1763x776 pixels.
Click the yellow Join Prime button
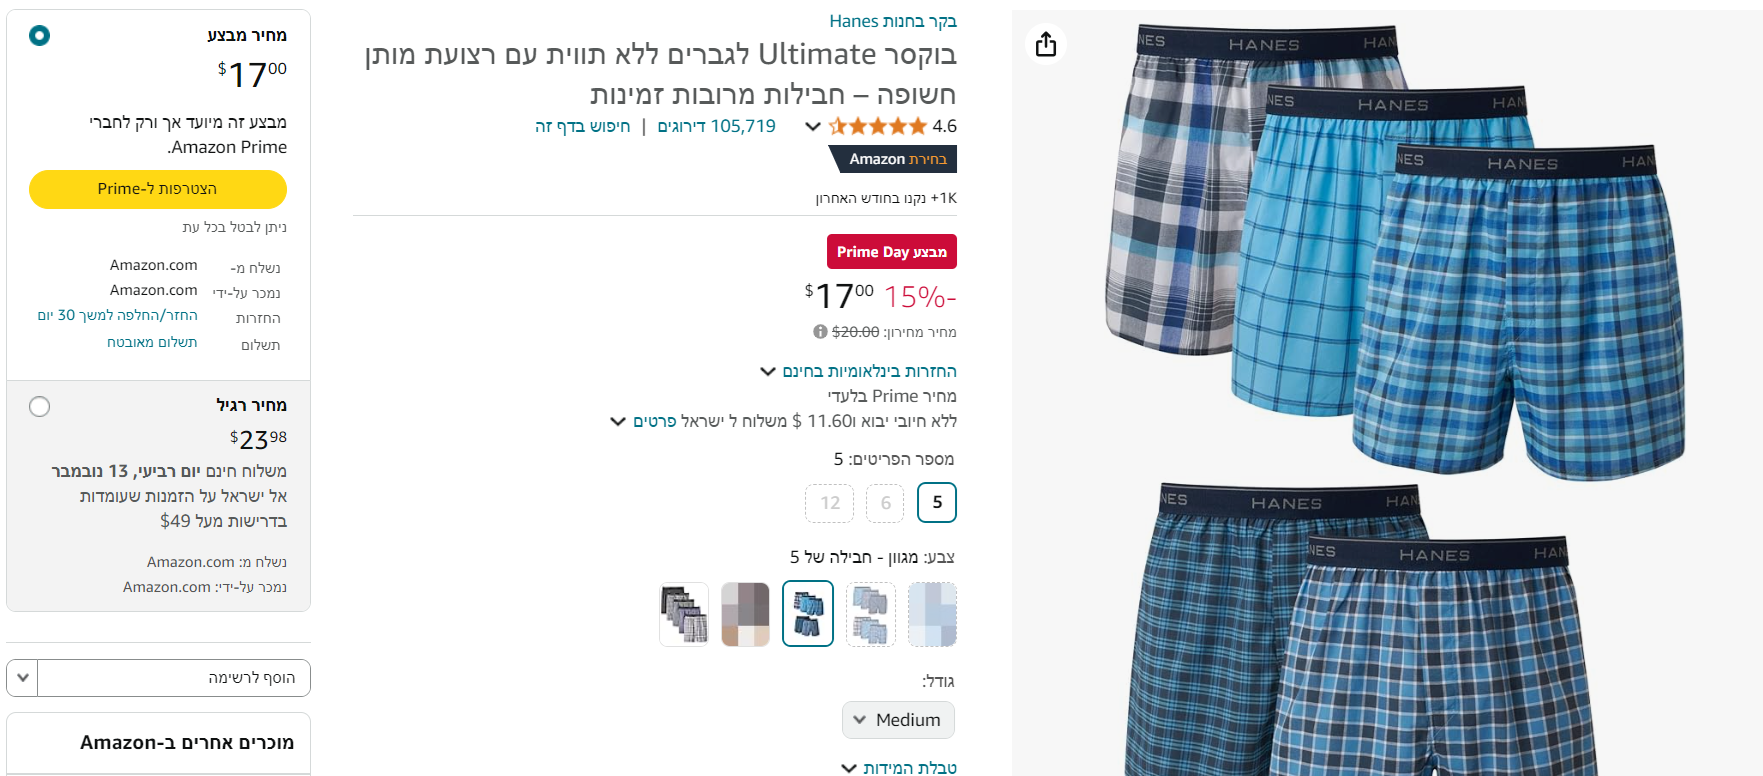(158, 189)
